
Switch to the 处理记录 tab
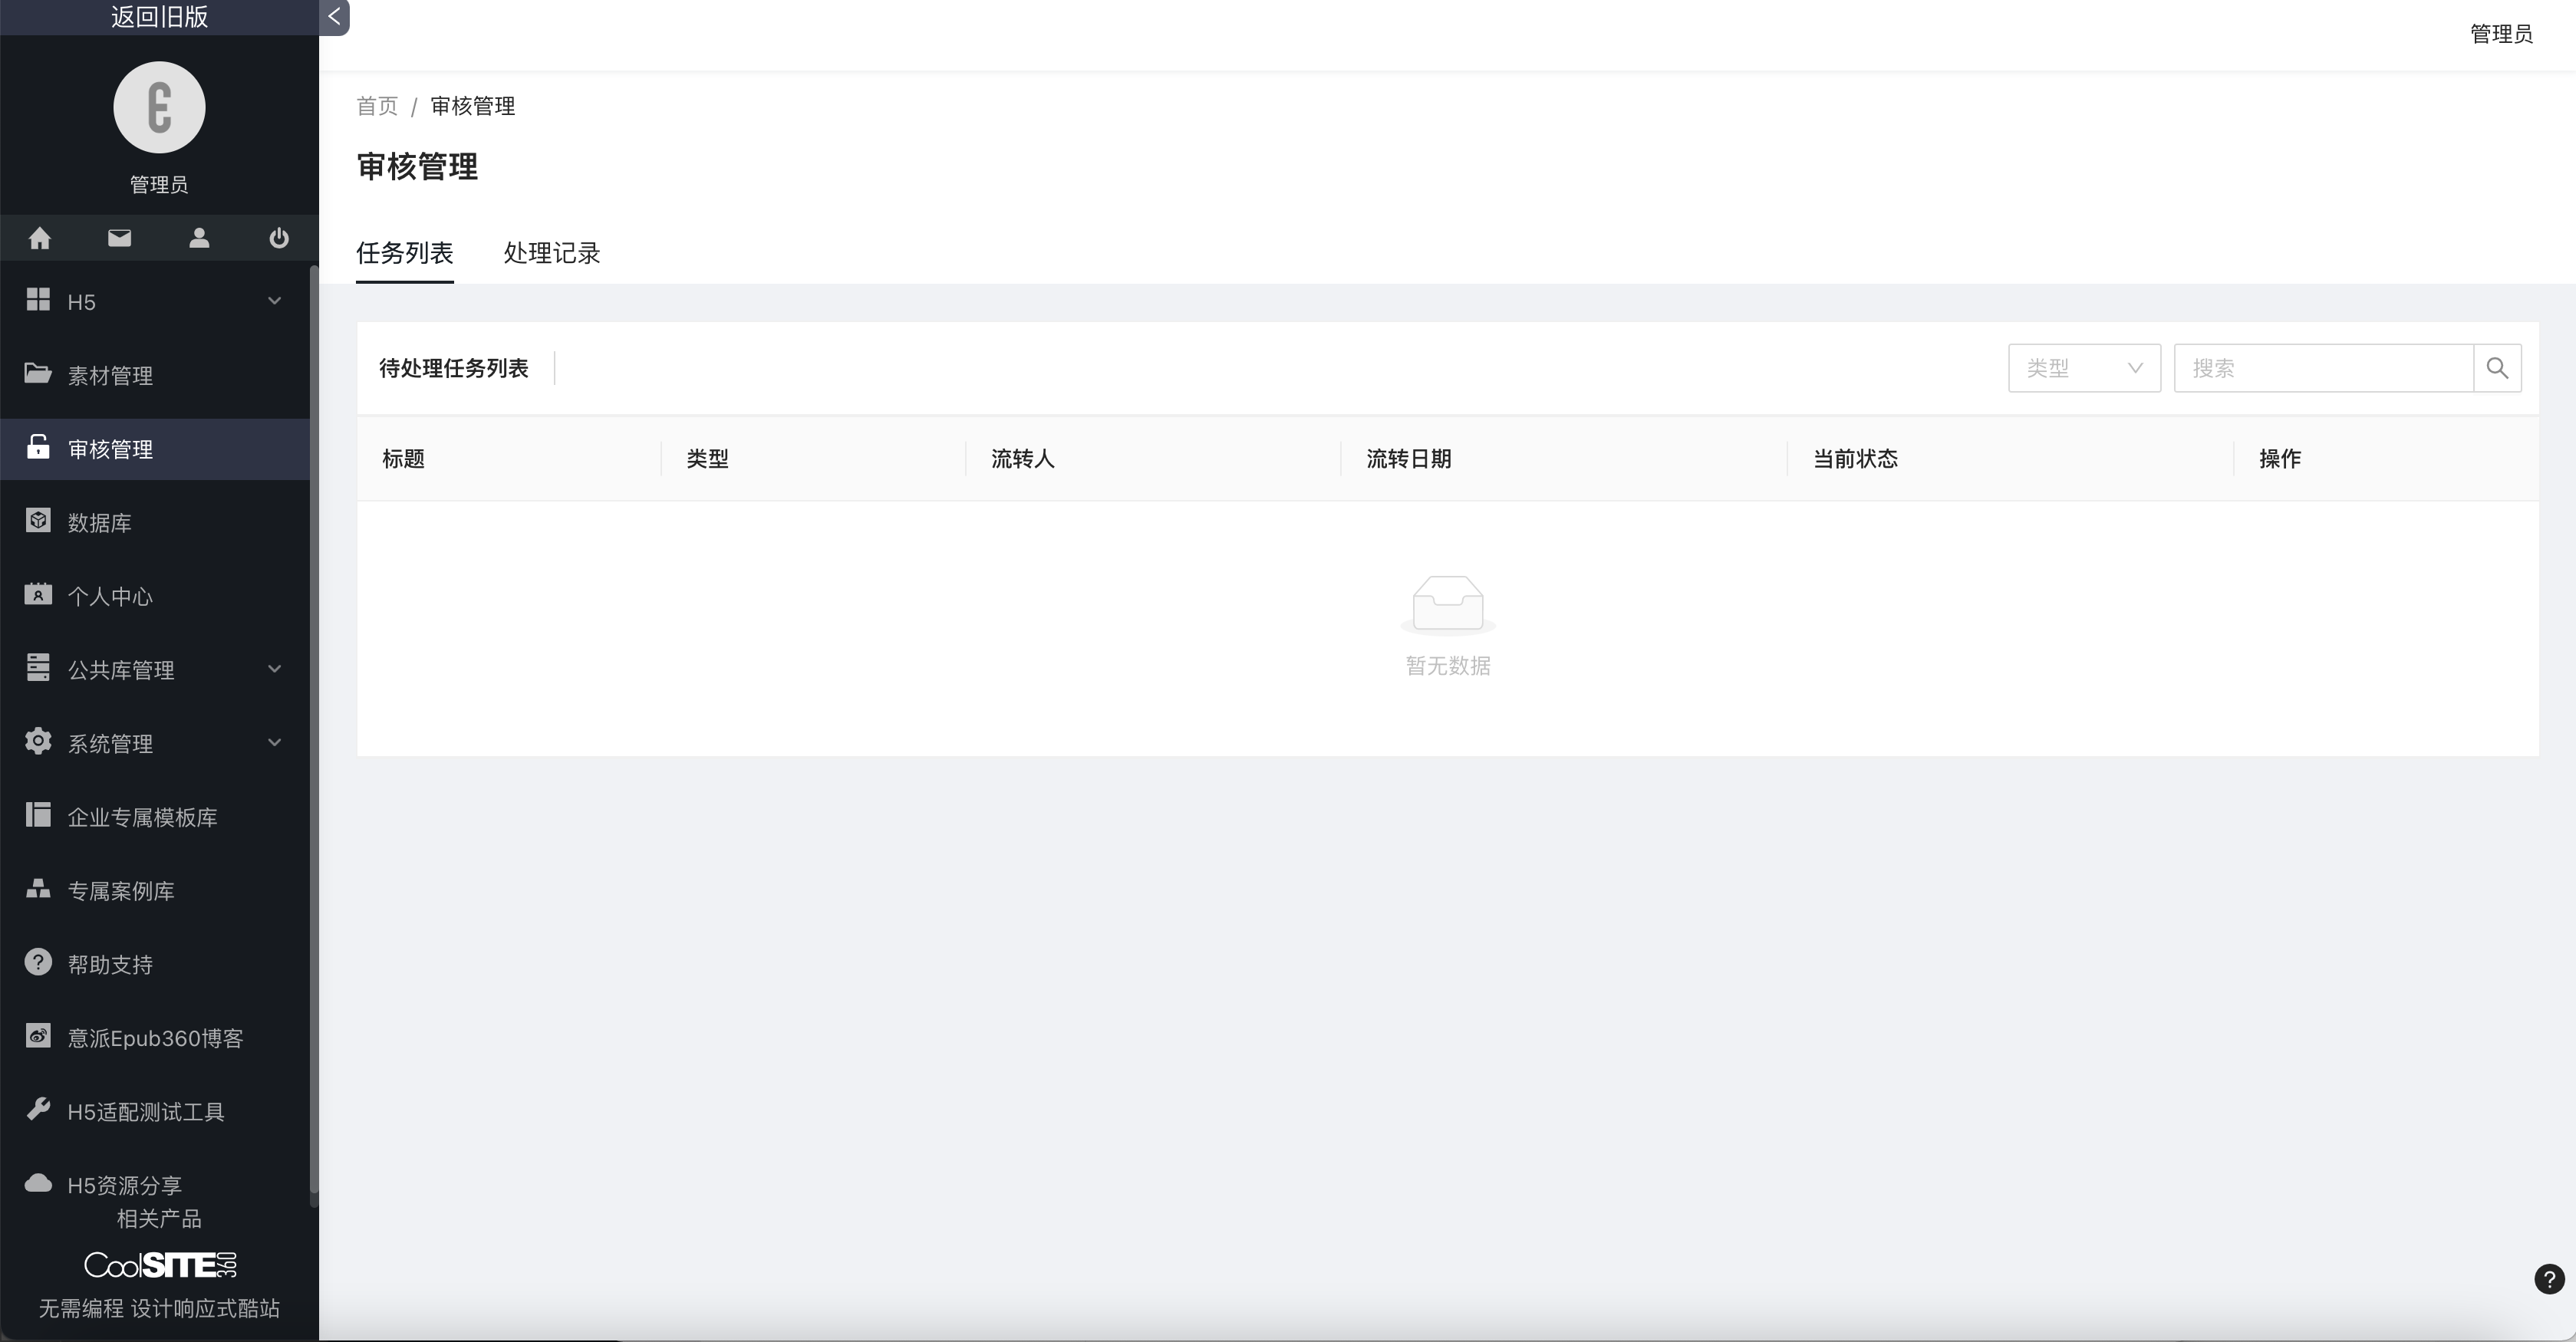click(x=552, y=254)
